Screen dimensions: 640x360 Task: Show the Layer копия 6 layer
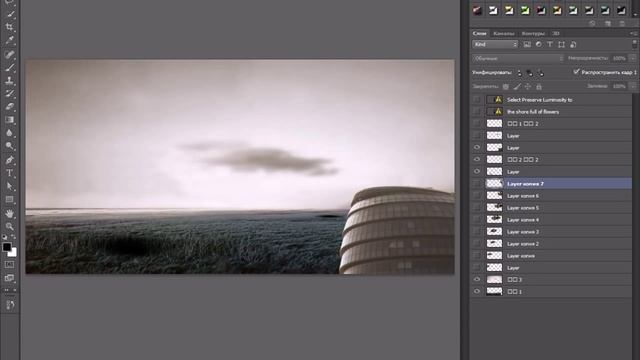pyautogui.click(x=477, y=196)
